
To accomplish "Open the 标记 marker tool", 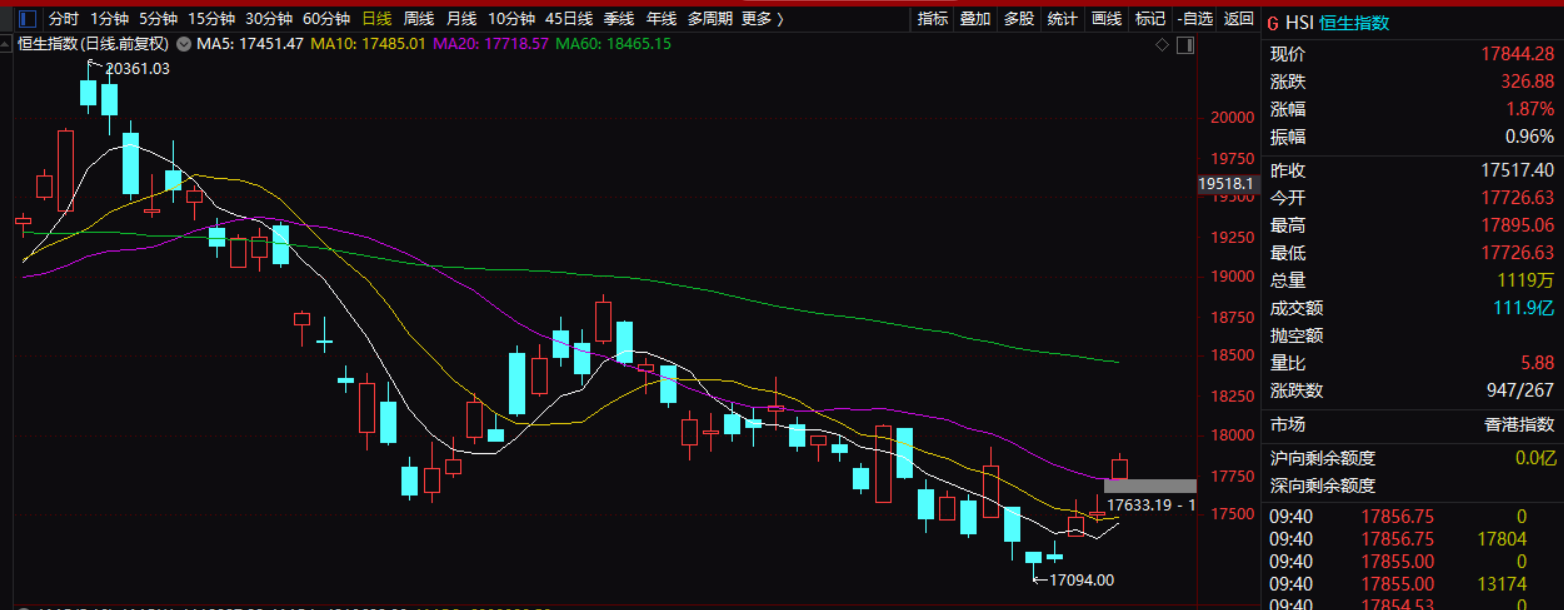I will point(1150,19).
